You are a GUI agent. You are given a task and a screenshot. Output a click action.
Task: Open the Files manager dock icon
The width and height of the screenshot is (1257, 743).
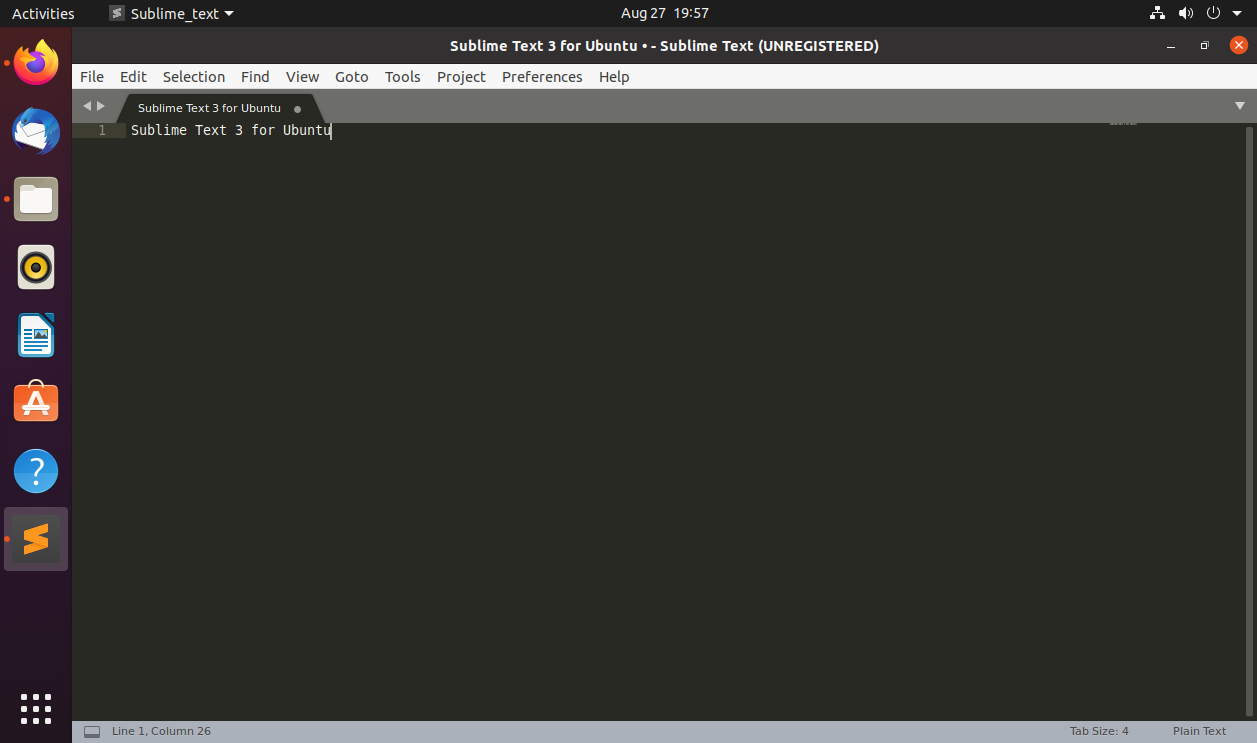pyautogui.click(x=36, y=199)
